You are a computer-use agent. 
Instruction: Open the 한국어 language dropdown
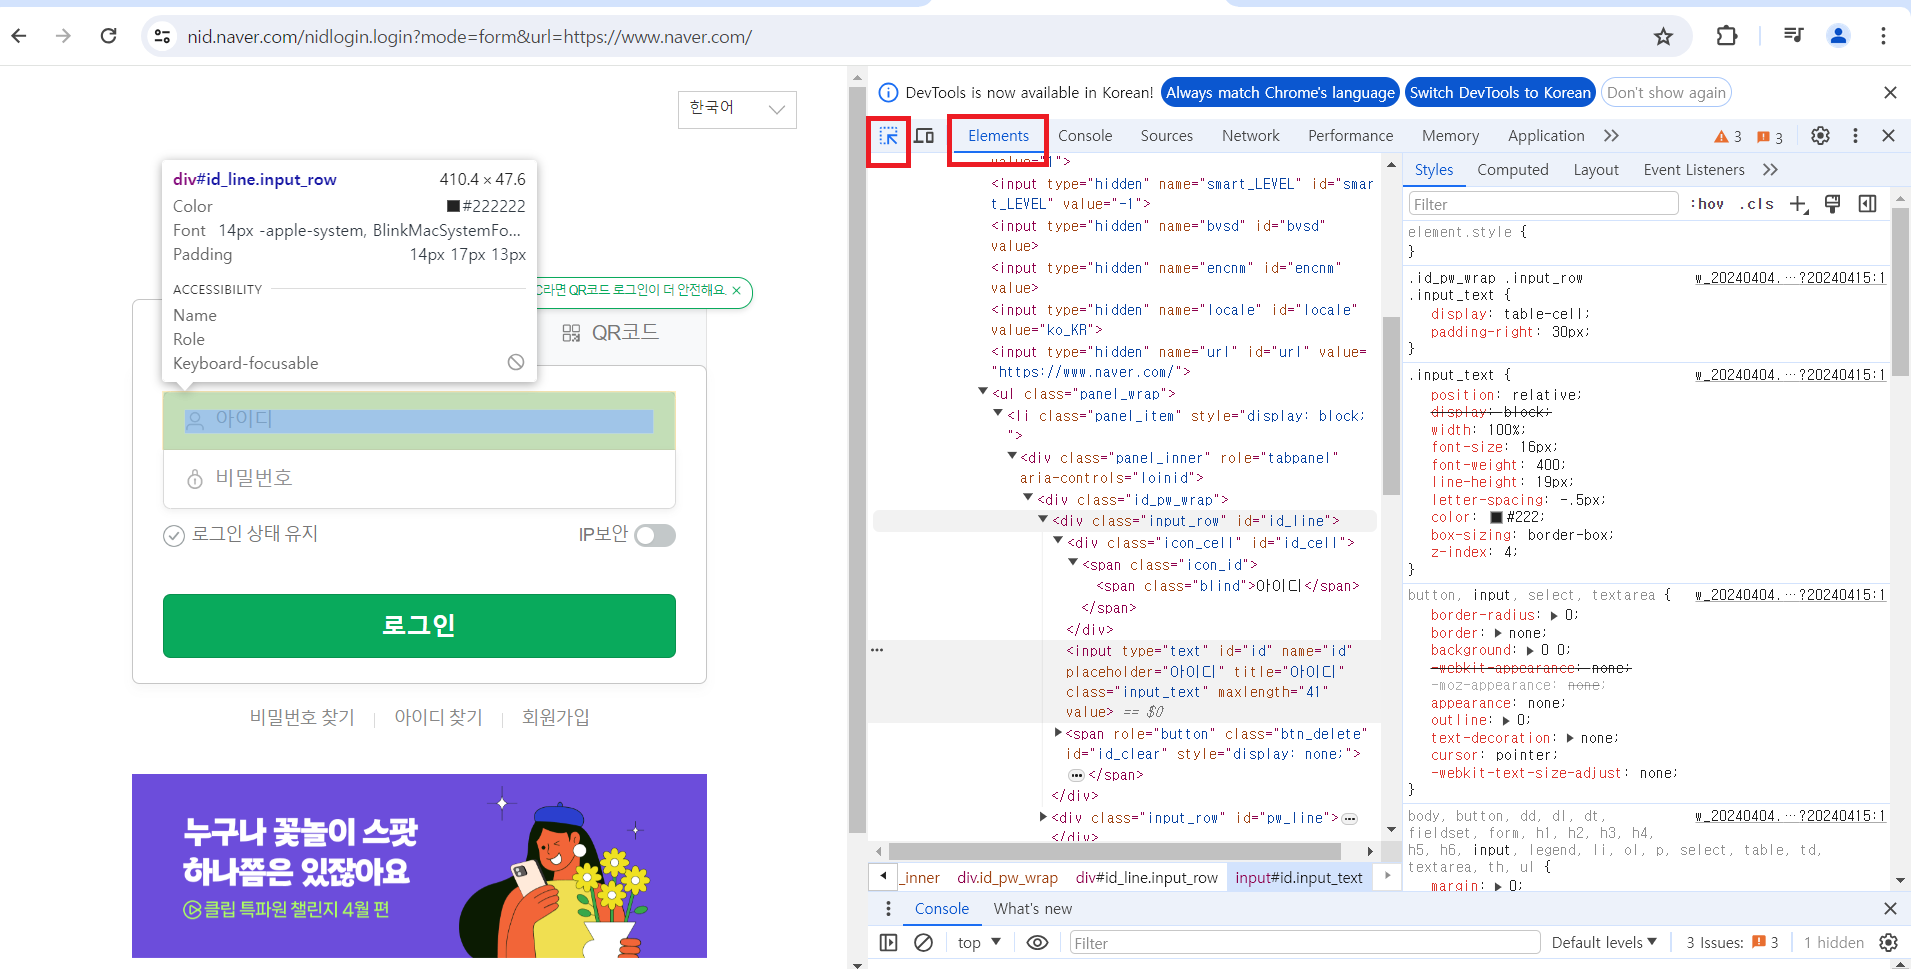click(x=737, y=109)
